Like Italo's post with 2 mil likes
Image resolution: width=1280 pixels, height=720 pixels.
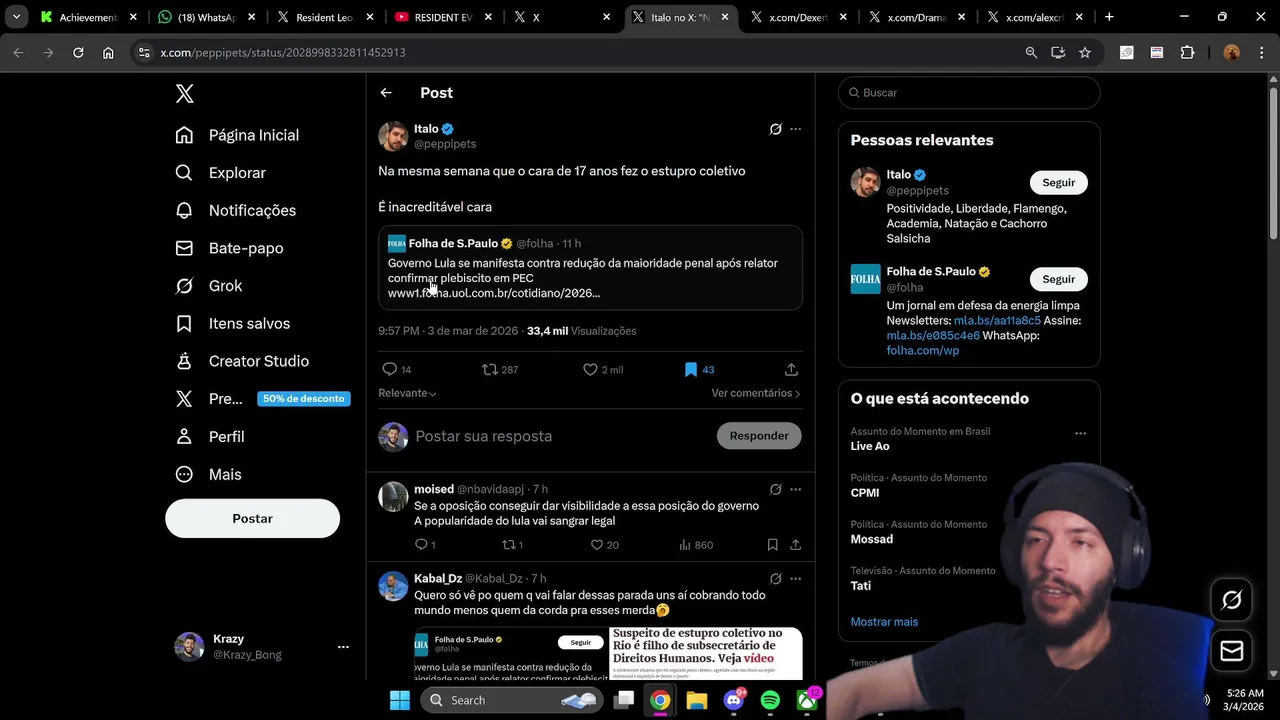pyautogui.click(x=603, y=369)
